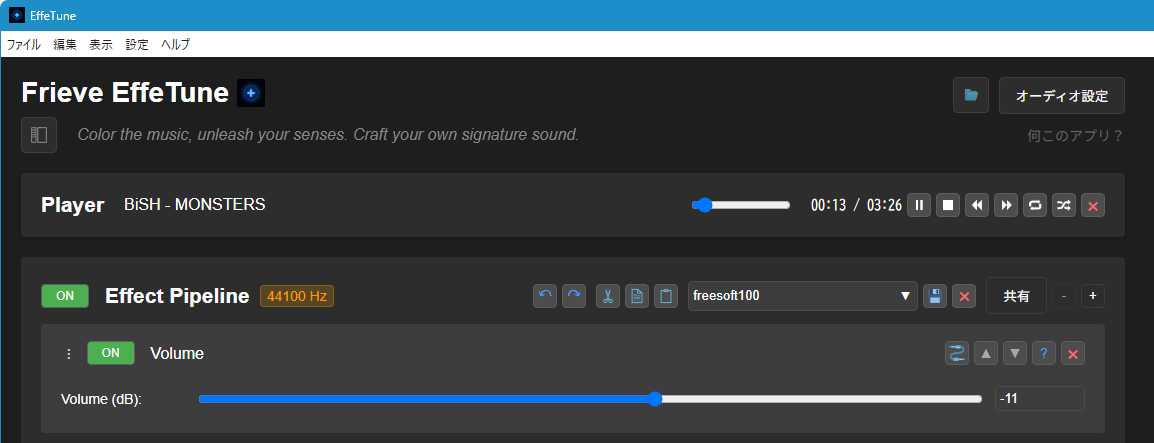Screen dimensions: 1154x443
Task: Click the minus button next to 共有
Action: [x=1063, y=296]
